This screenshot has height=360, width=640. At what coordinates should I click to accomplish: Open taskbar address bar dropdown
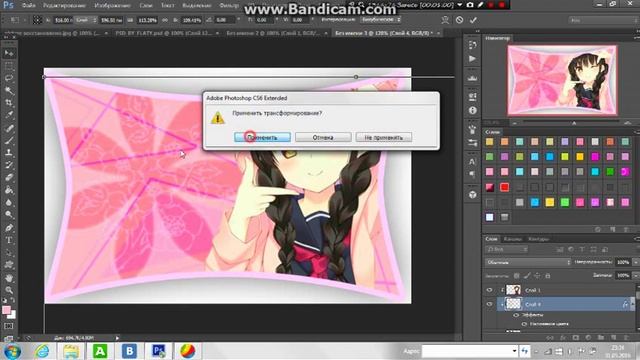[x=514, y=351]
